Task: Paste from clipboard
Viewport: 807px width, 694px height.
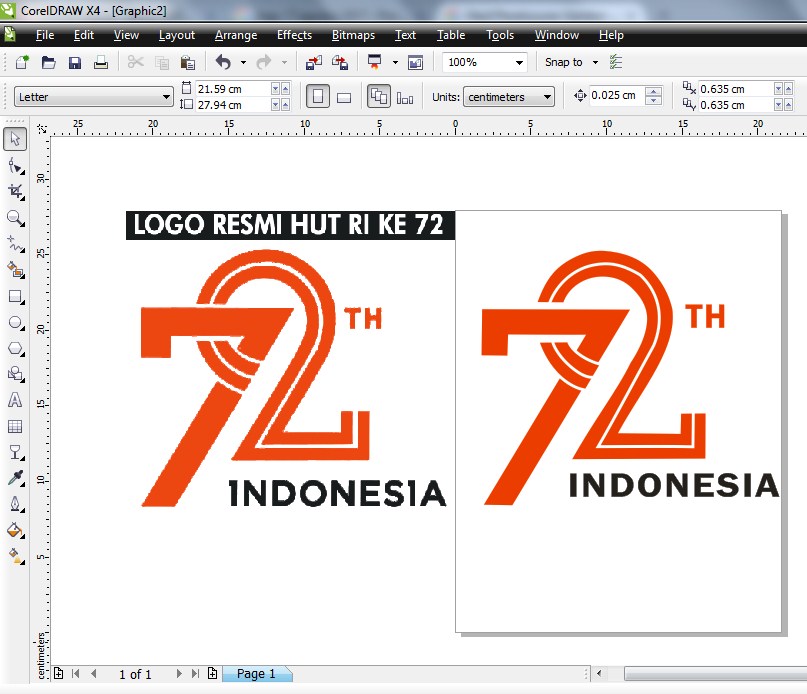Action: 187,63
